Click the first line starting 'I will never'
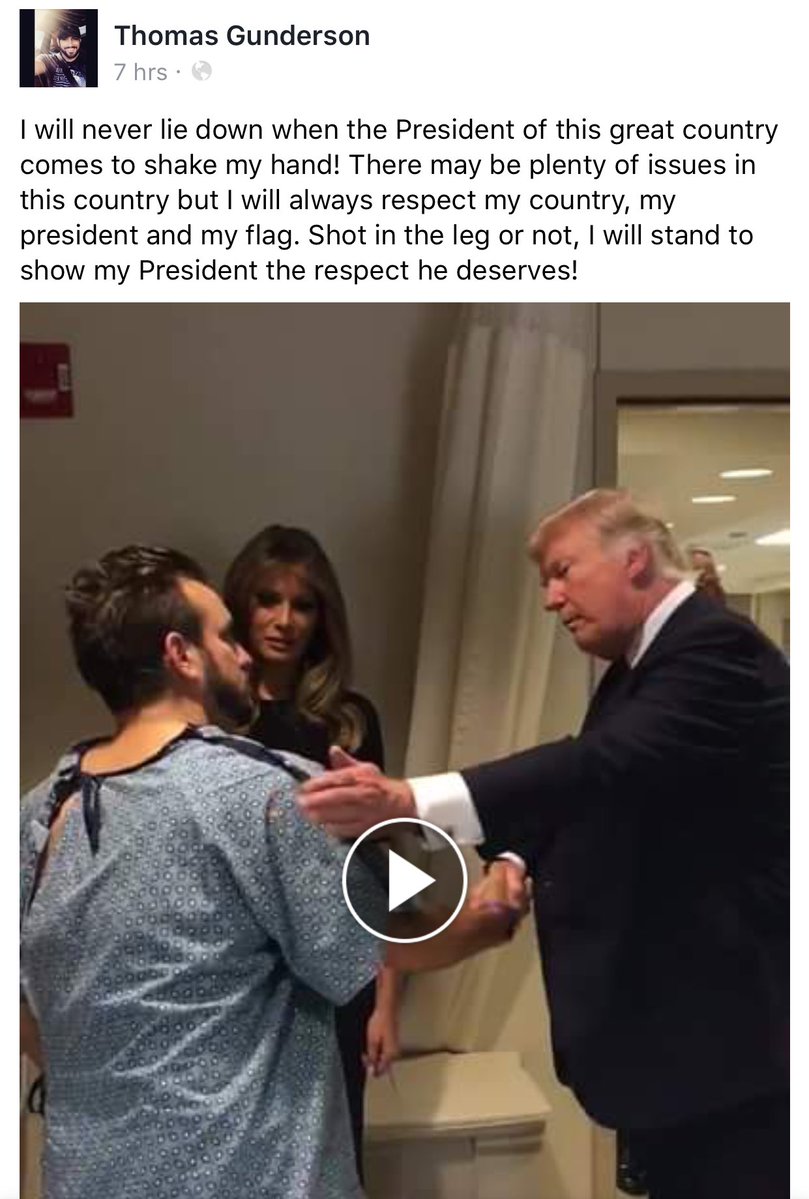 click(398, 130)
